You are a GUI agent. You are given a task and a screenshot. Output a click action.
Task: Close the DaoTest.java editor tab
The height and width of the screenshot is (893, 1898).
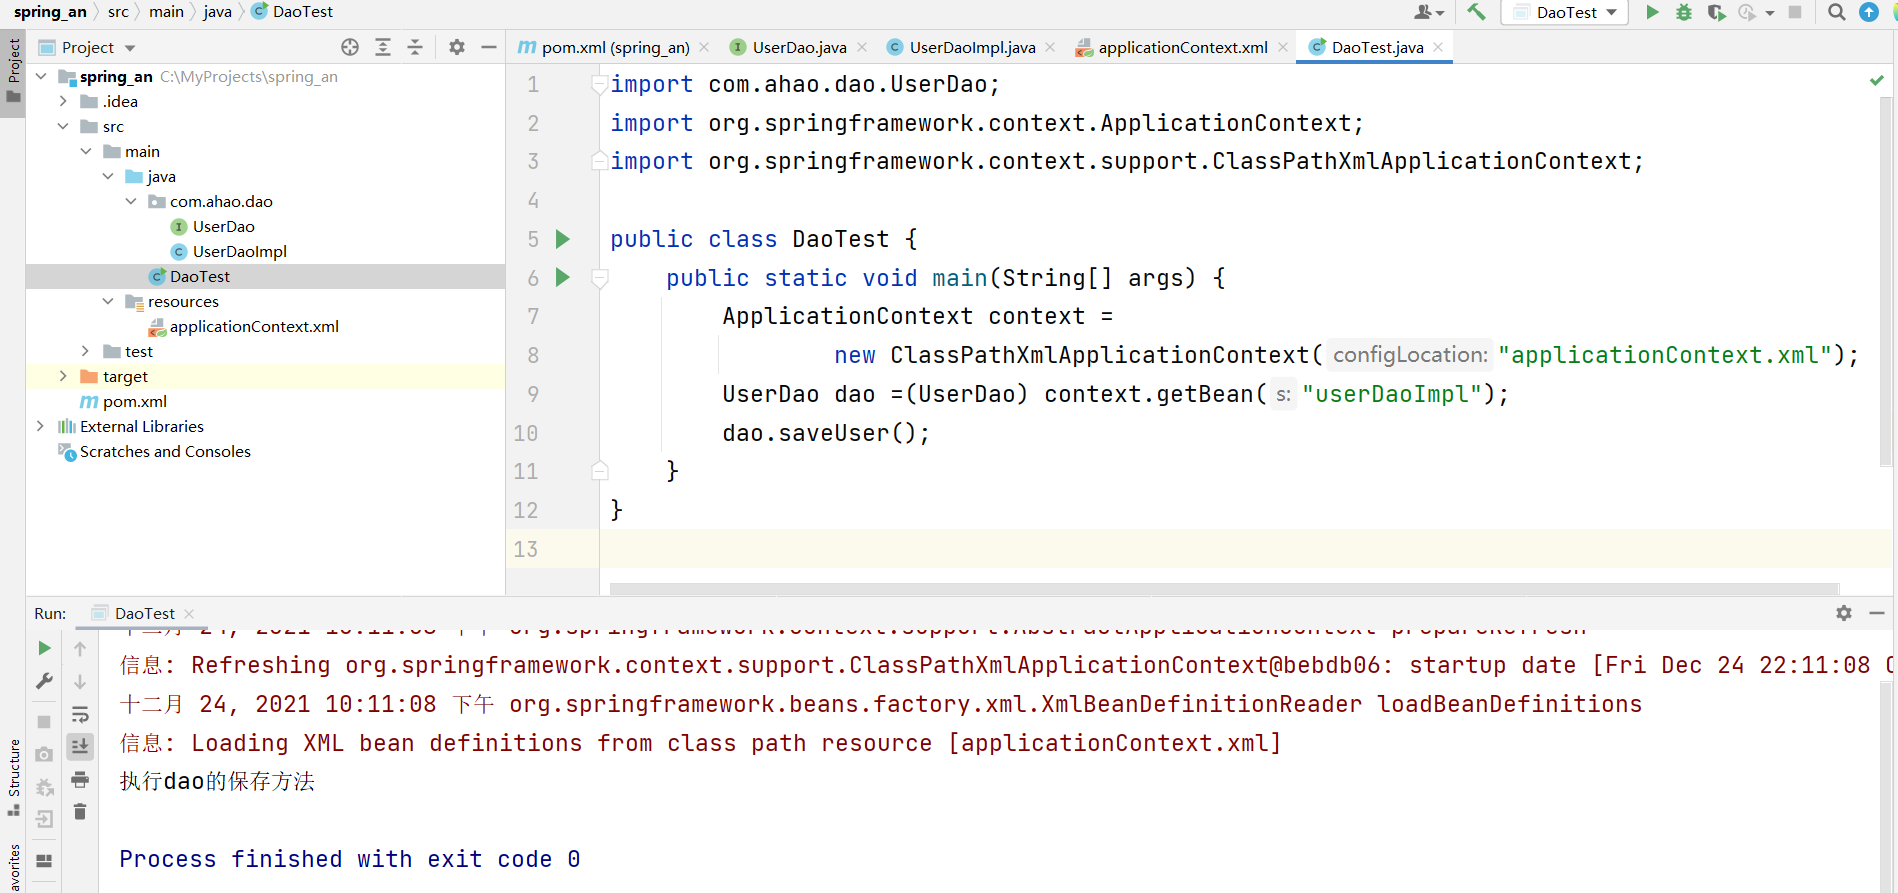pyautogui.click(x=1438, y=47)
